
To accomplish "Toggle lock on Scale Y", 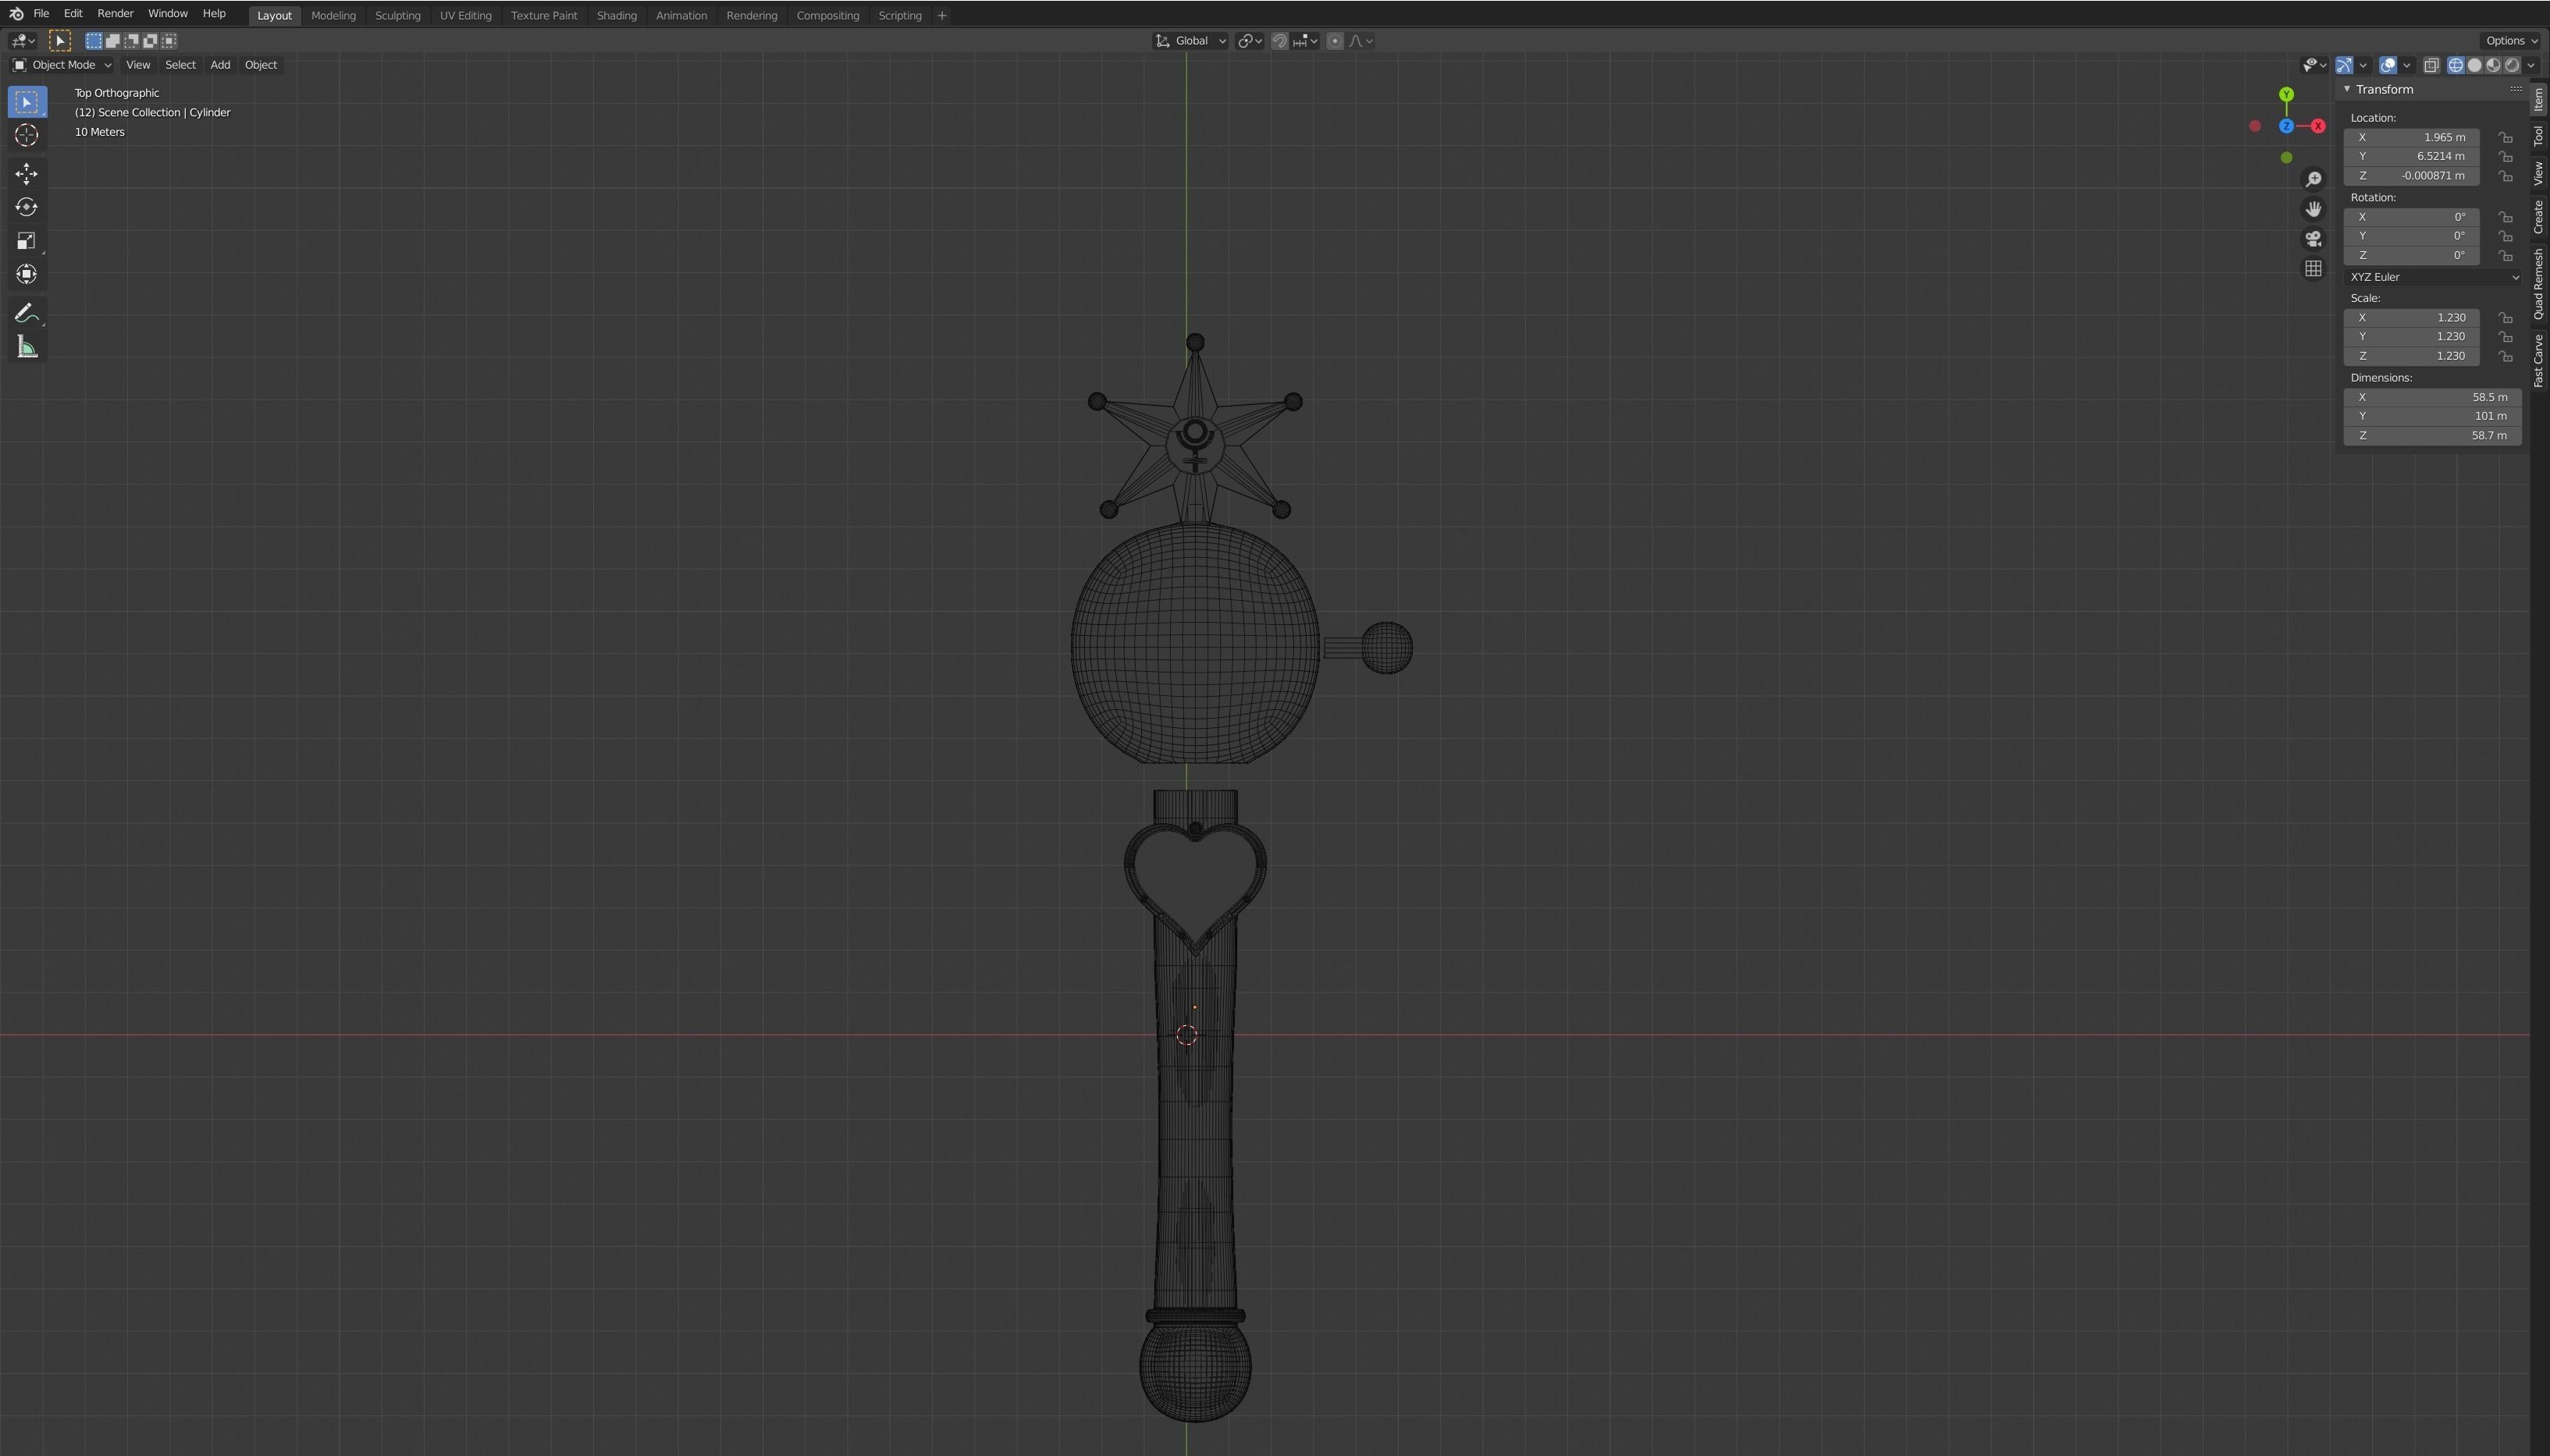I will pos(2505,337).
